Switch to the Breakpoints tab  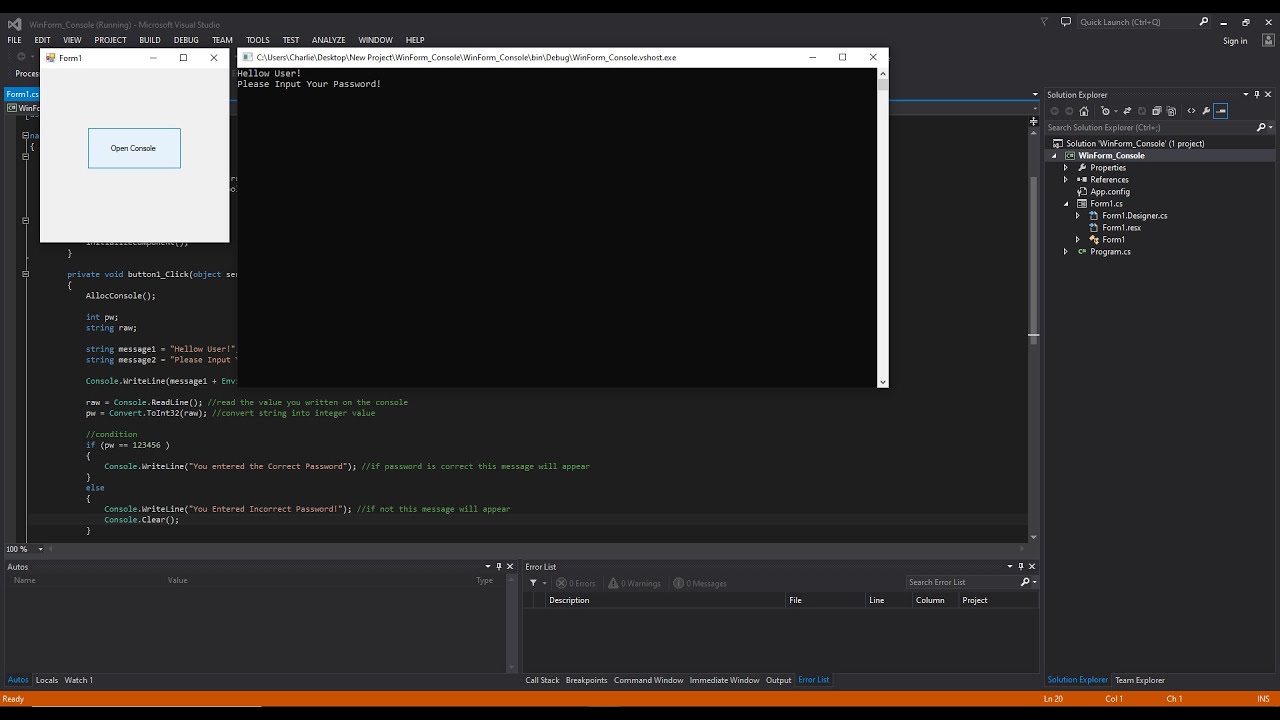(586, 680)
